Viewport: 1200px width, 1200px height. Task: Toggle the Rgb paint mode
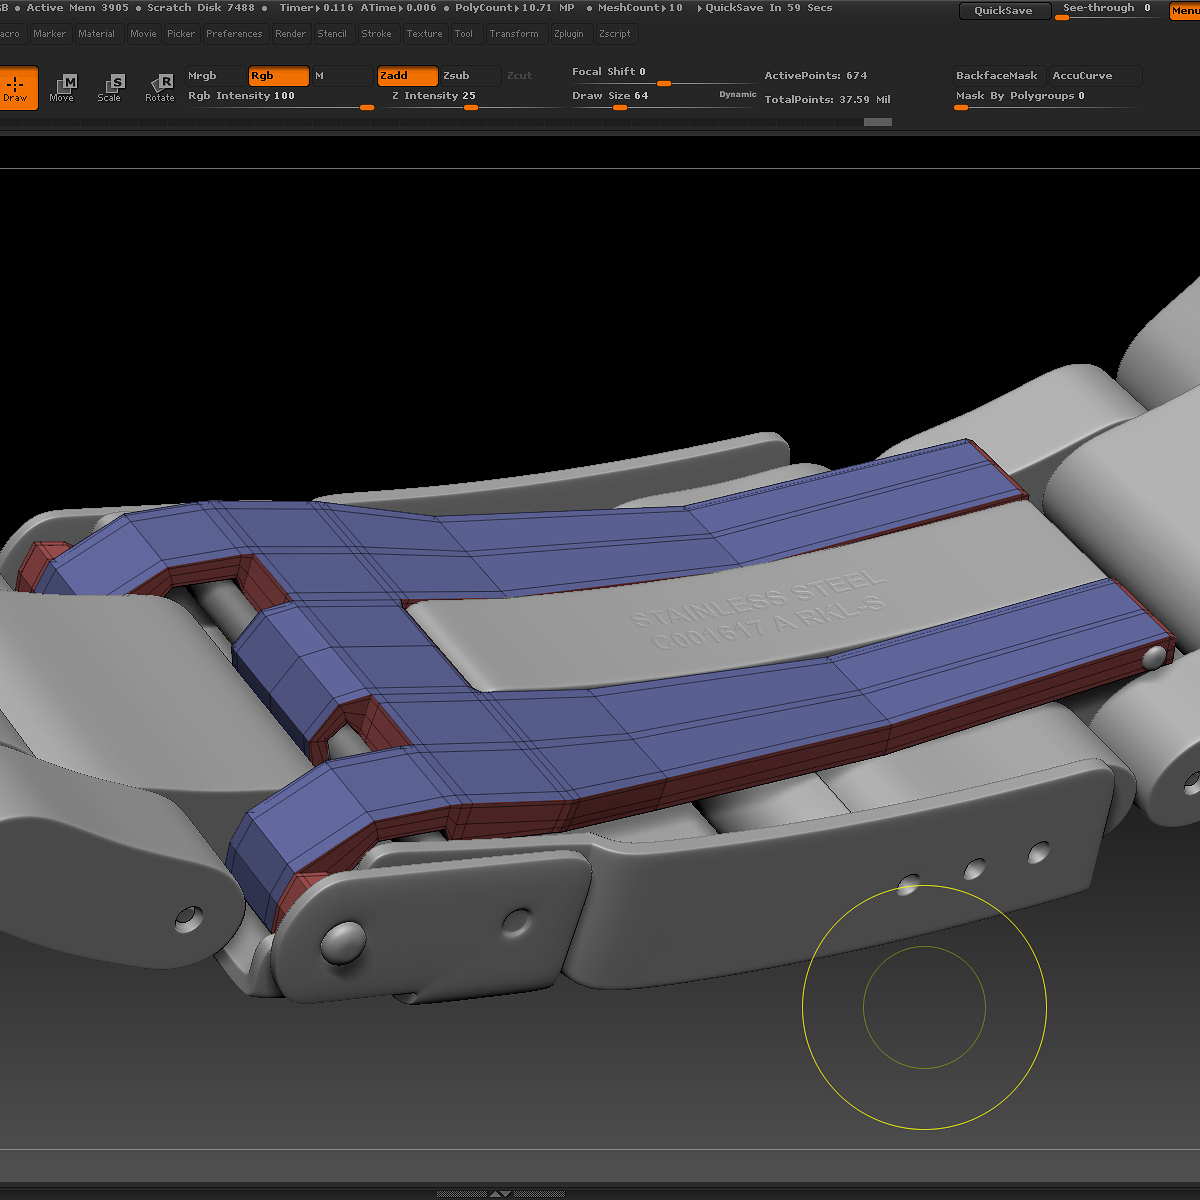coord(279,76)
